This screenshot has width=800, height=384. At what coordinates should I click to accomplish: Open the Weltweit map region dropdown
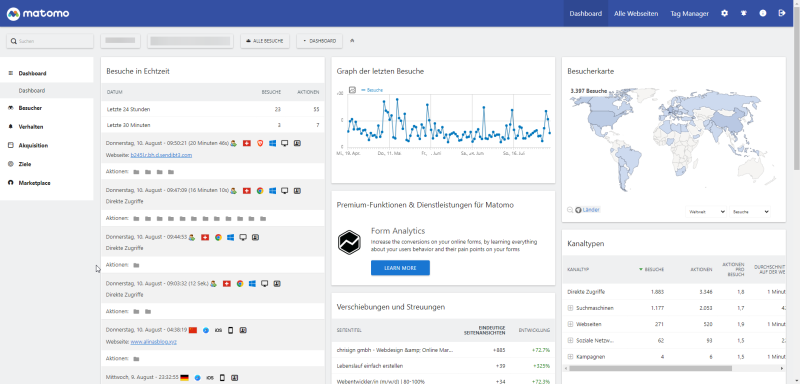click(706, 211)
